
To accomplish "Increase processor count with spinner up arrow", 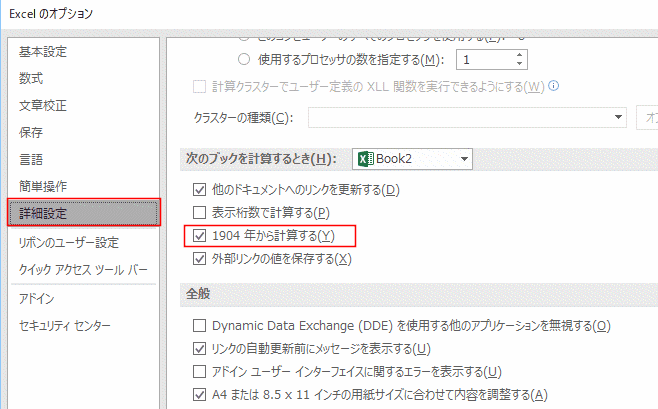I will coord(520,54).
